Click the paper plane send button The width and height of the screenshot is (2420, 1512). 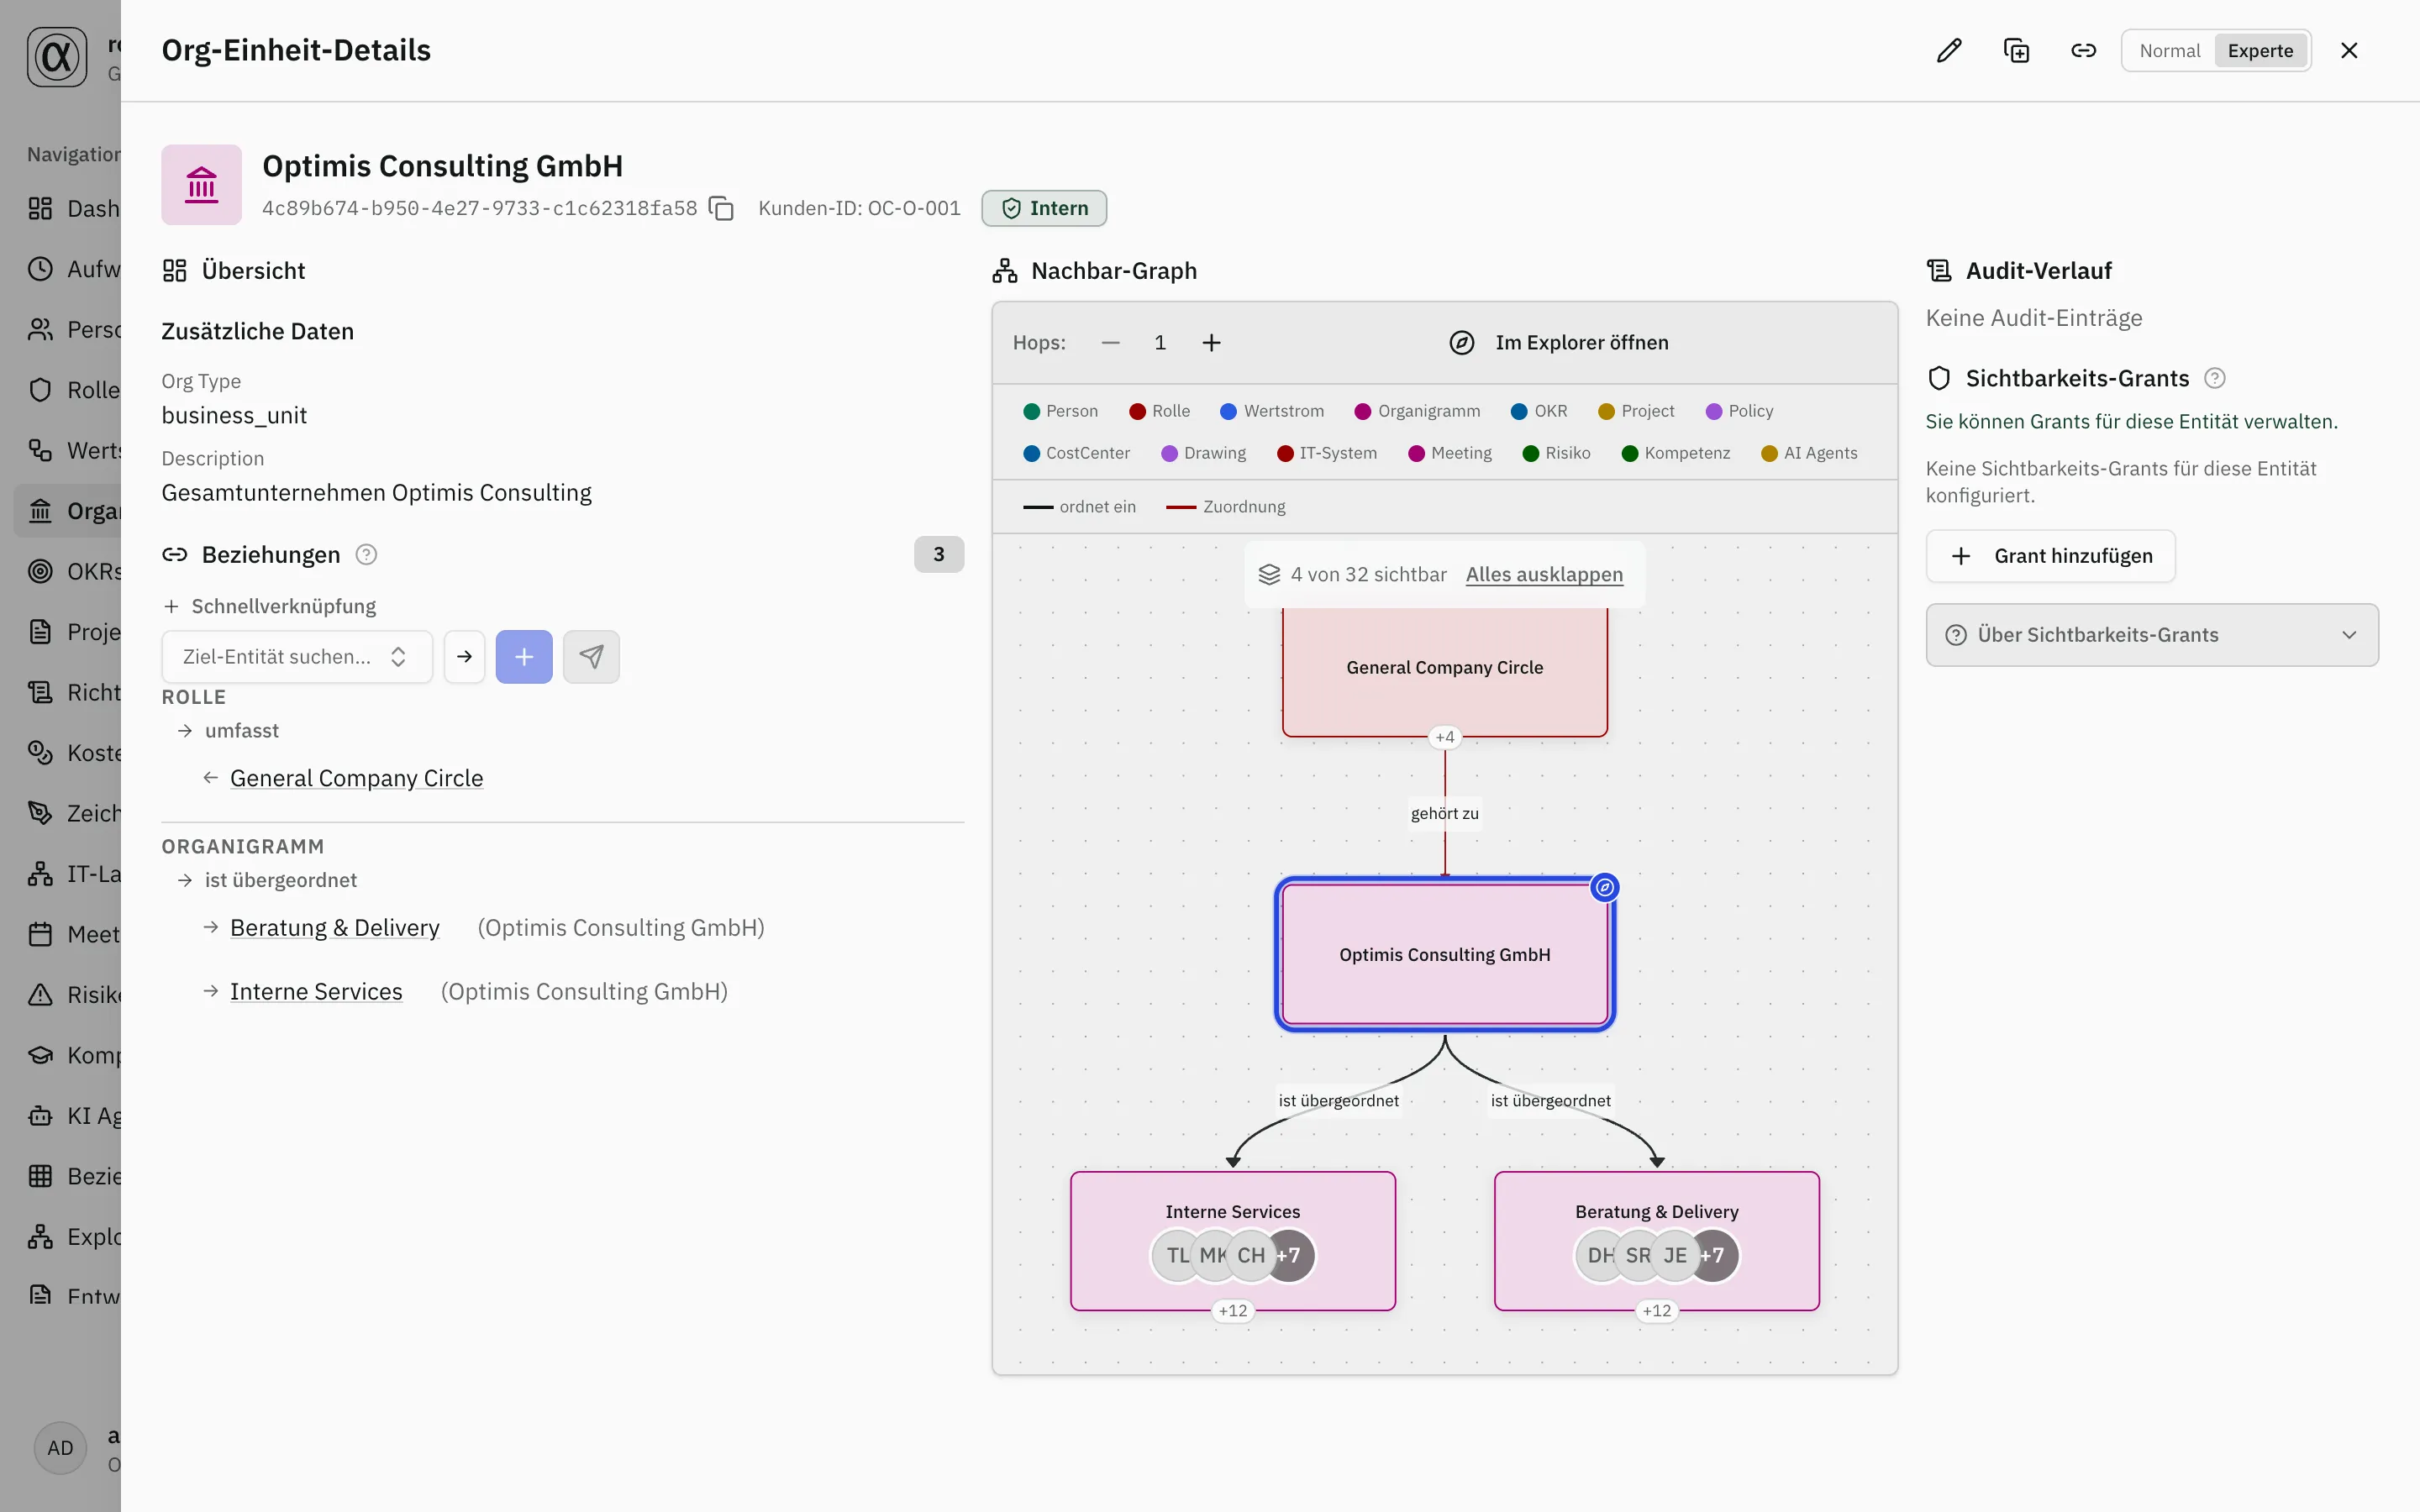point(591,657)
